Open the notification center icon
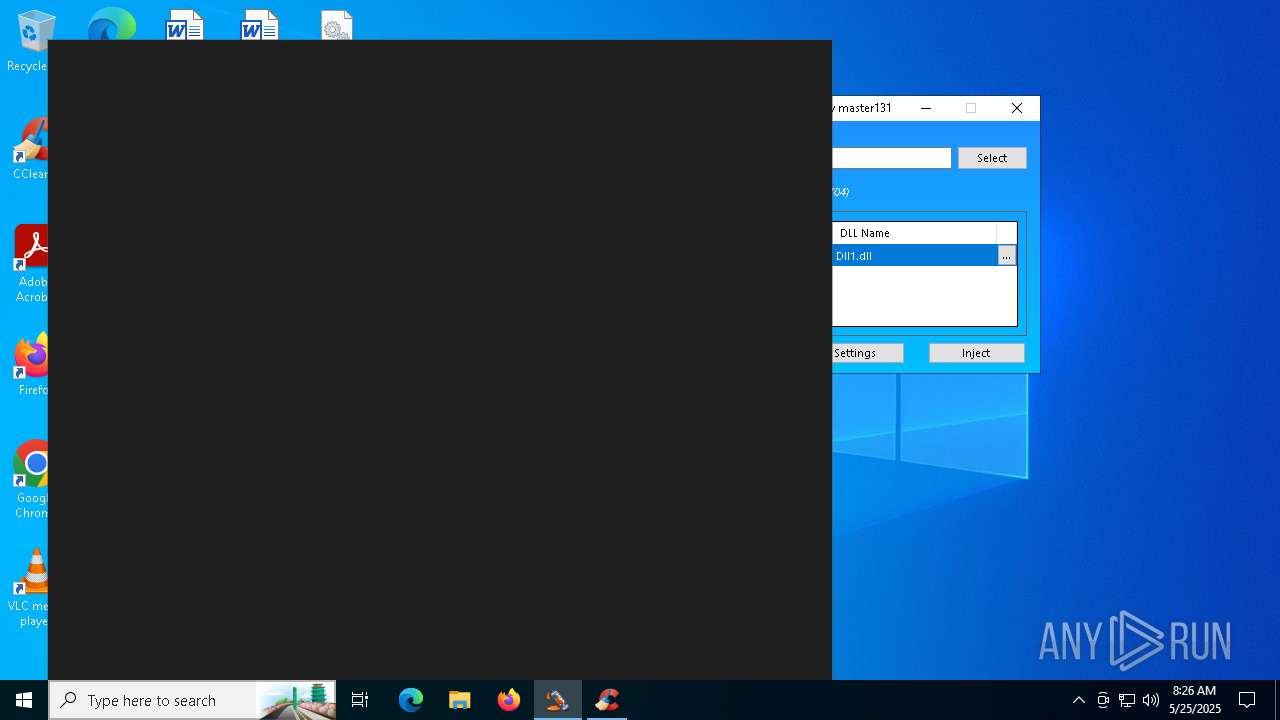 tap(1247, 700)
